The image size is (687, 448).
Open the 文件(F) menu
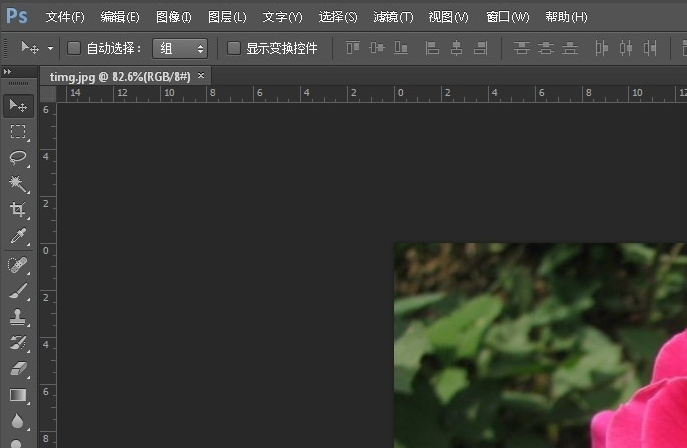click(x=65, y=17)
